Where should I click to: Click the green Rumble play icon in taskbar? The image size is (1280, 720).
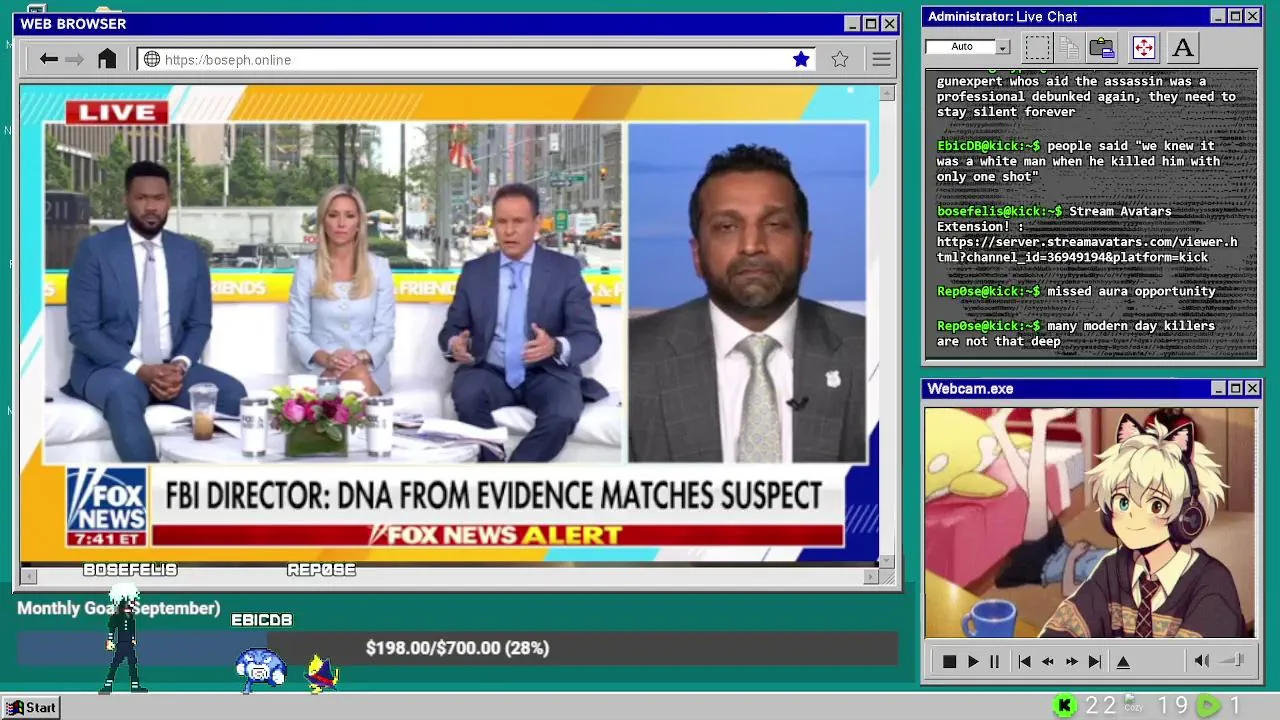(1209, 706)
